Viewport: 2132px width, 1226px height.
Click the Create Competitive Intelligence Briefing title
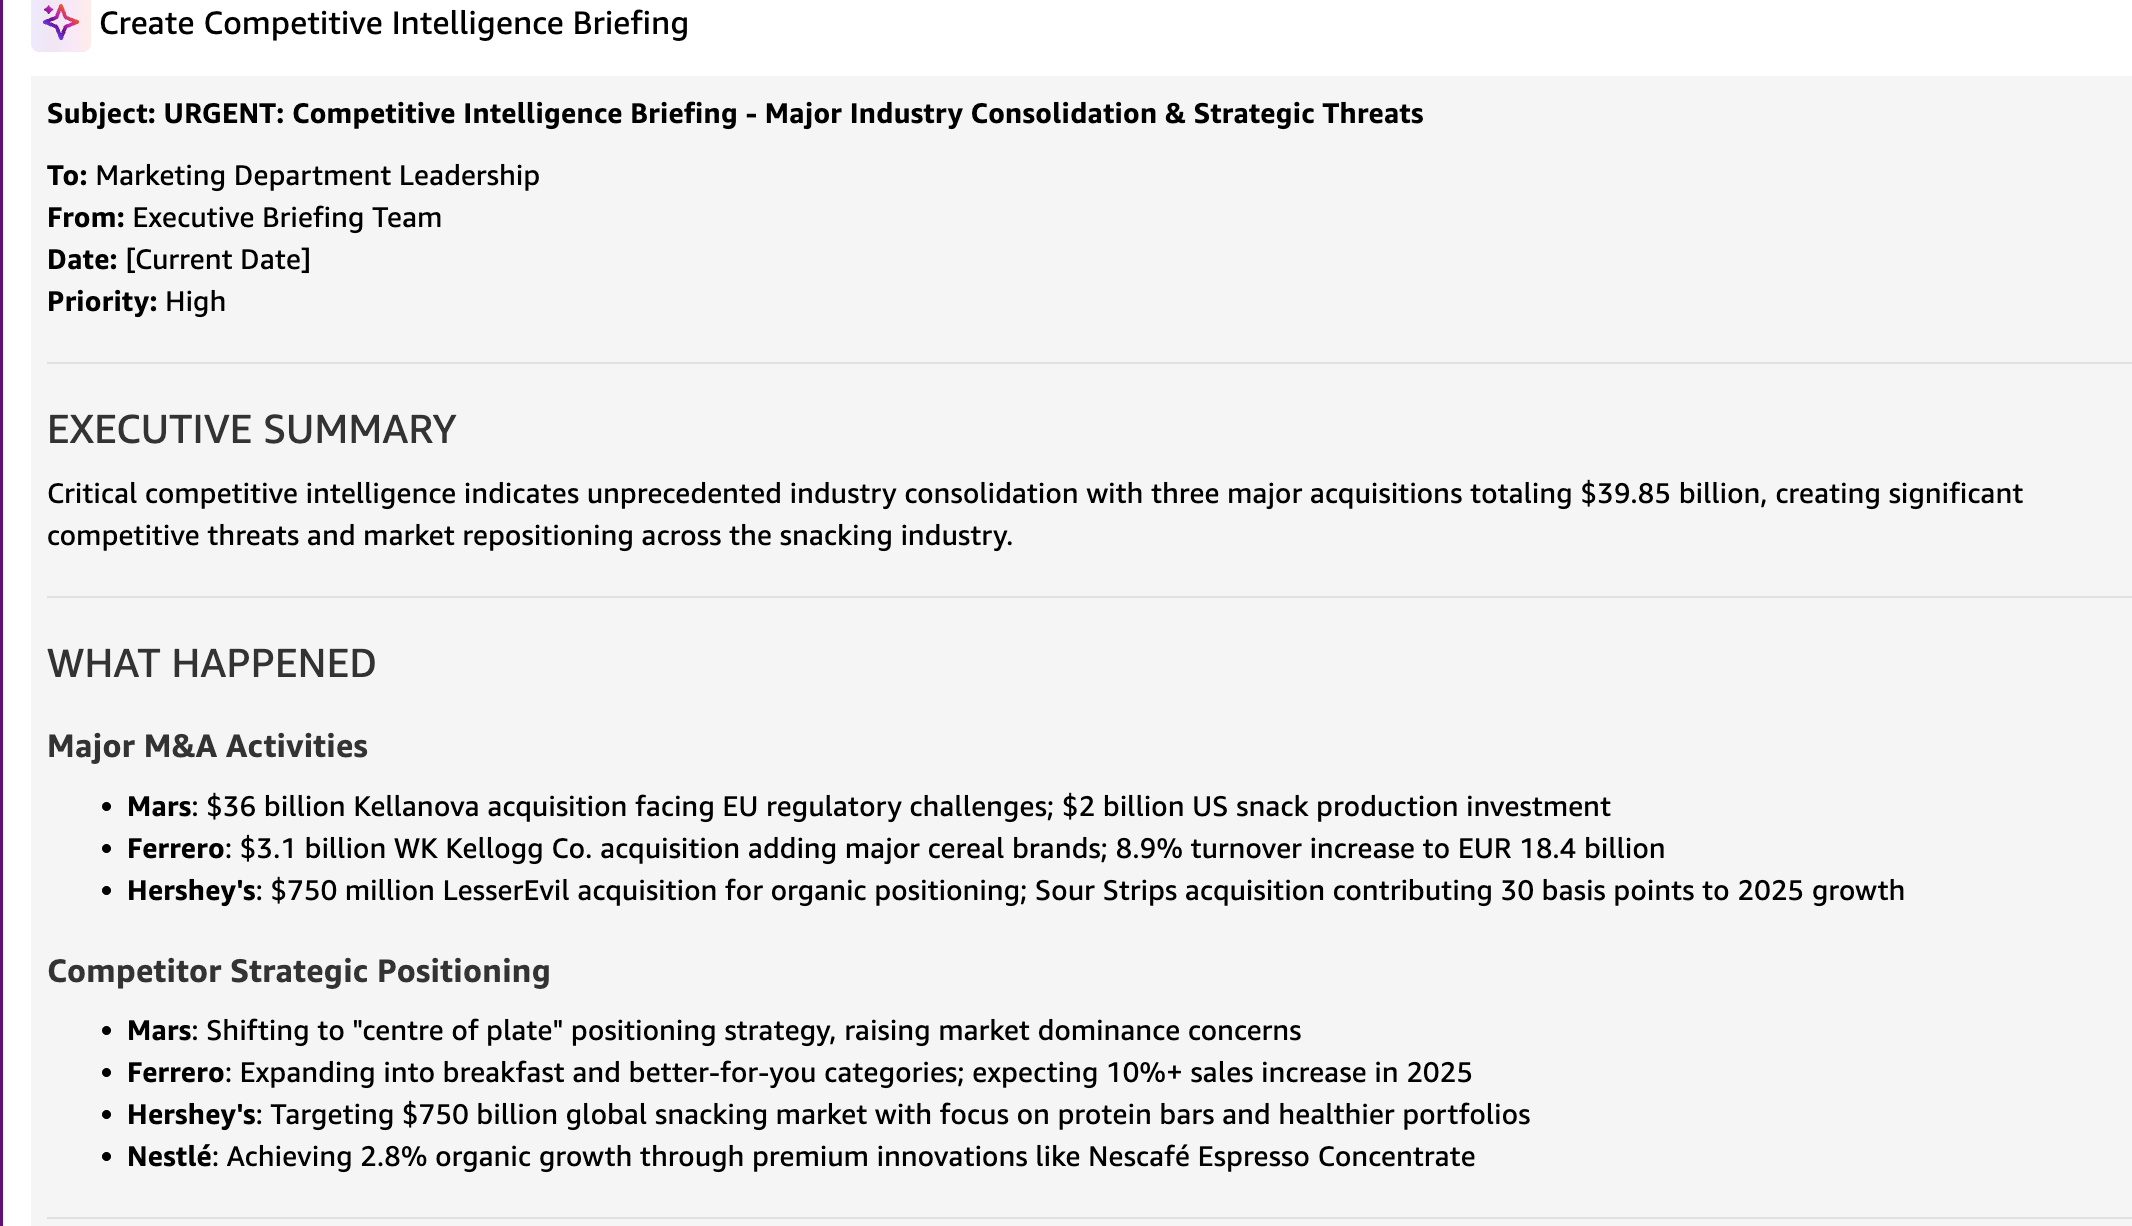394,23
